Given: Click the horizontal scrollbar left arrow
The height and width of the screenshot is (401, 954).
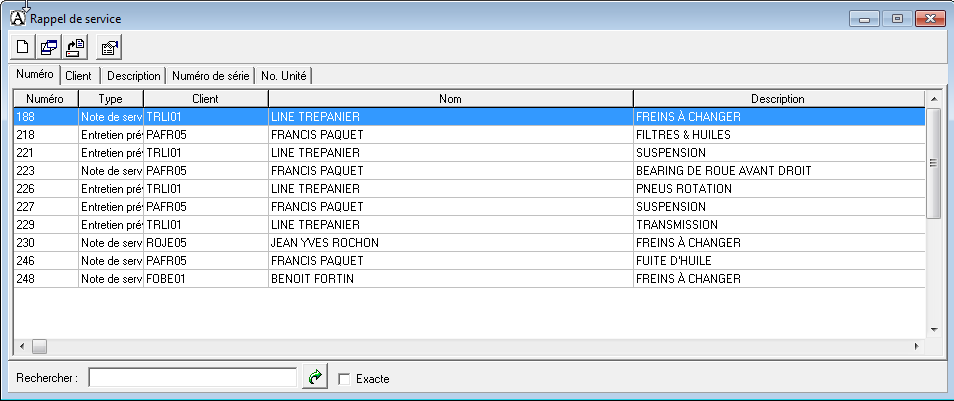Looking at the screenshot, I should click(x=22, y=347).
